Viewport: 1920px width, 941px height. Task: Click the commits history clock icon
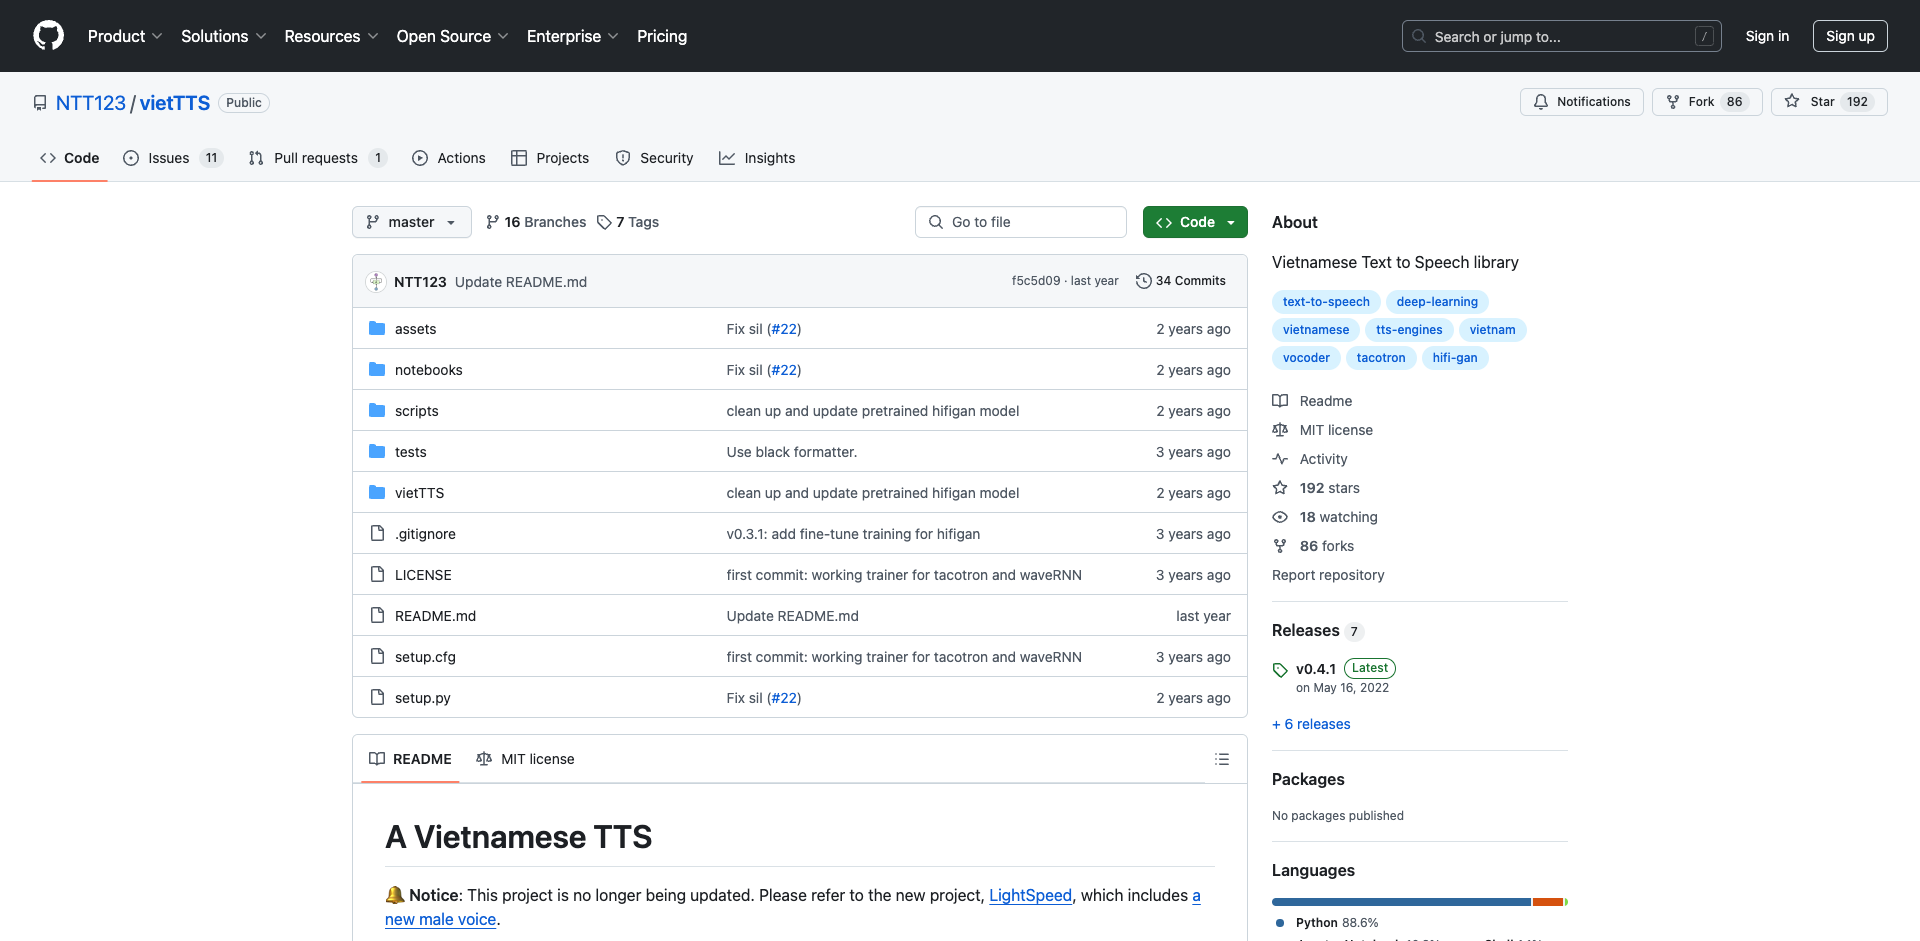tap(1143, 281)
